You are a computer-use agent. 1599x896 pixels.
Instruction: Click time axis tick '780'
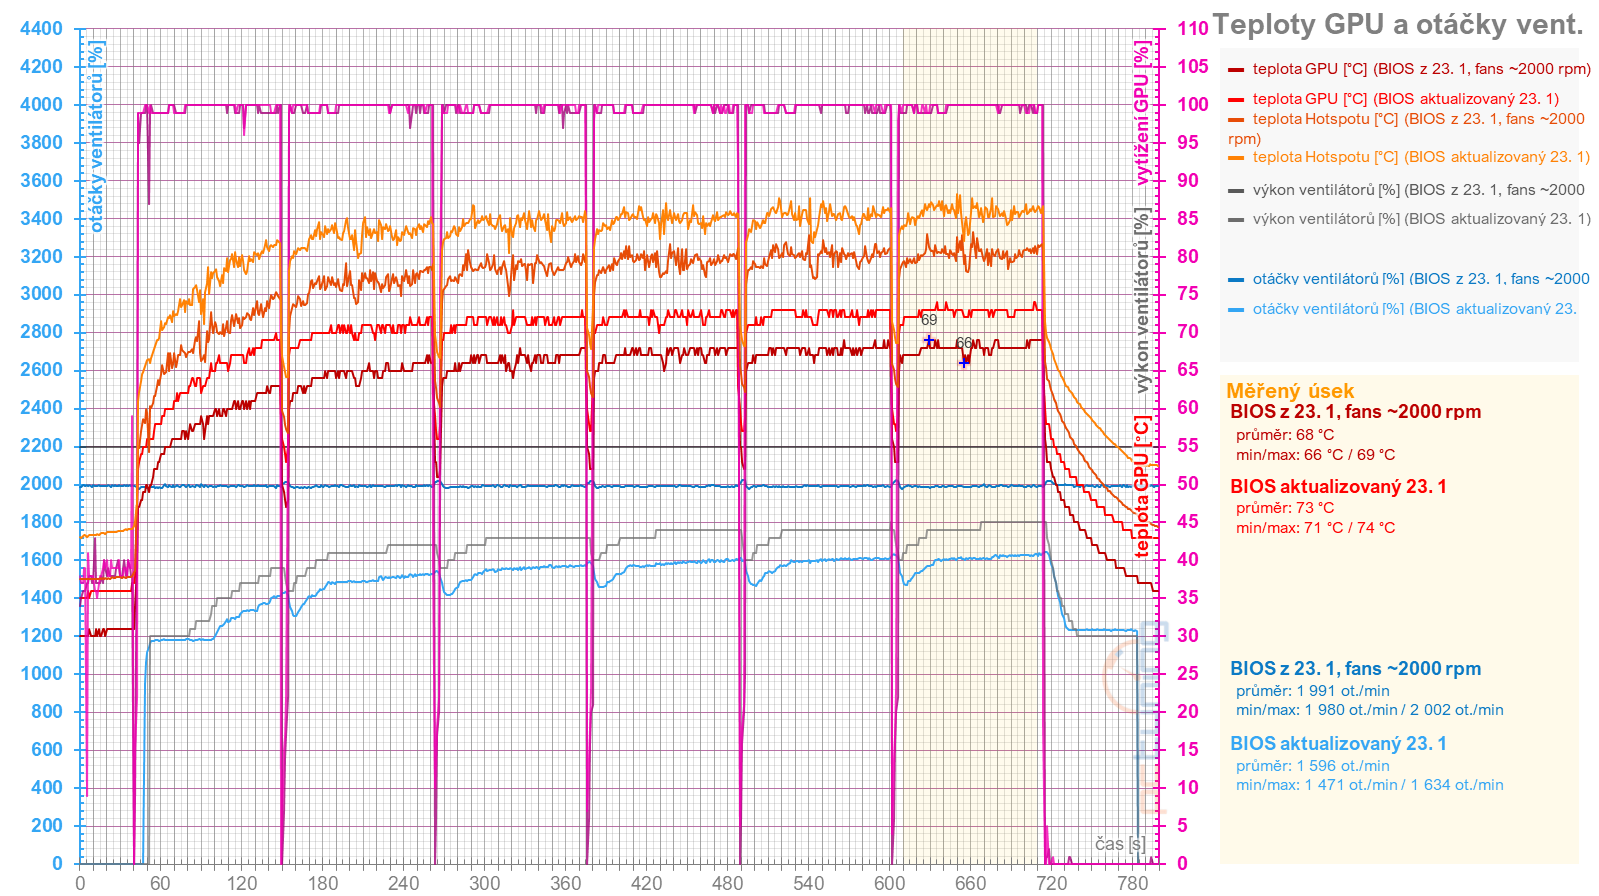(1132, 883)
